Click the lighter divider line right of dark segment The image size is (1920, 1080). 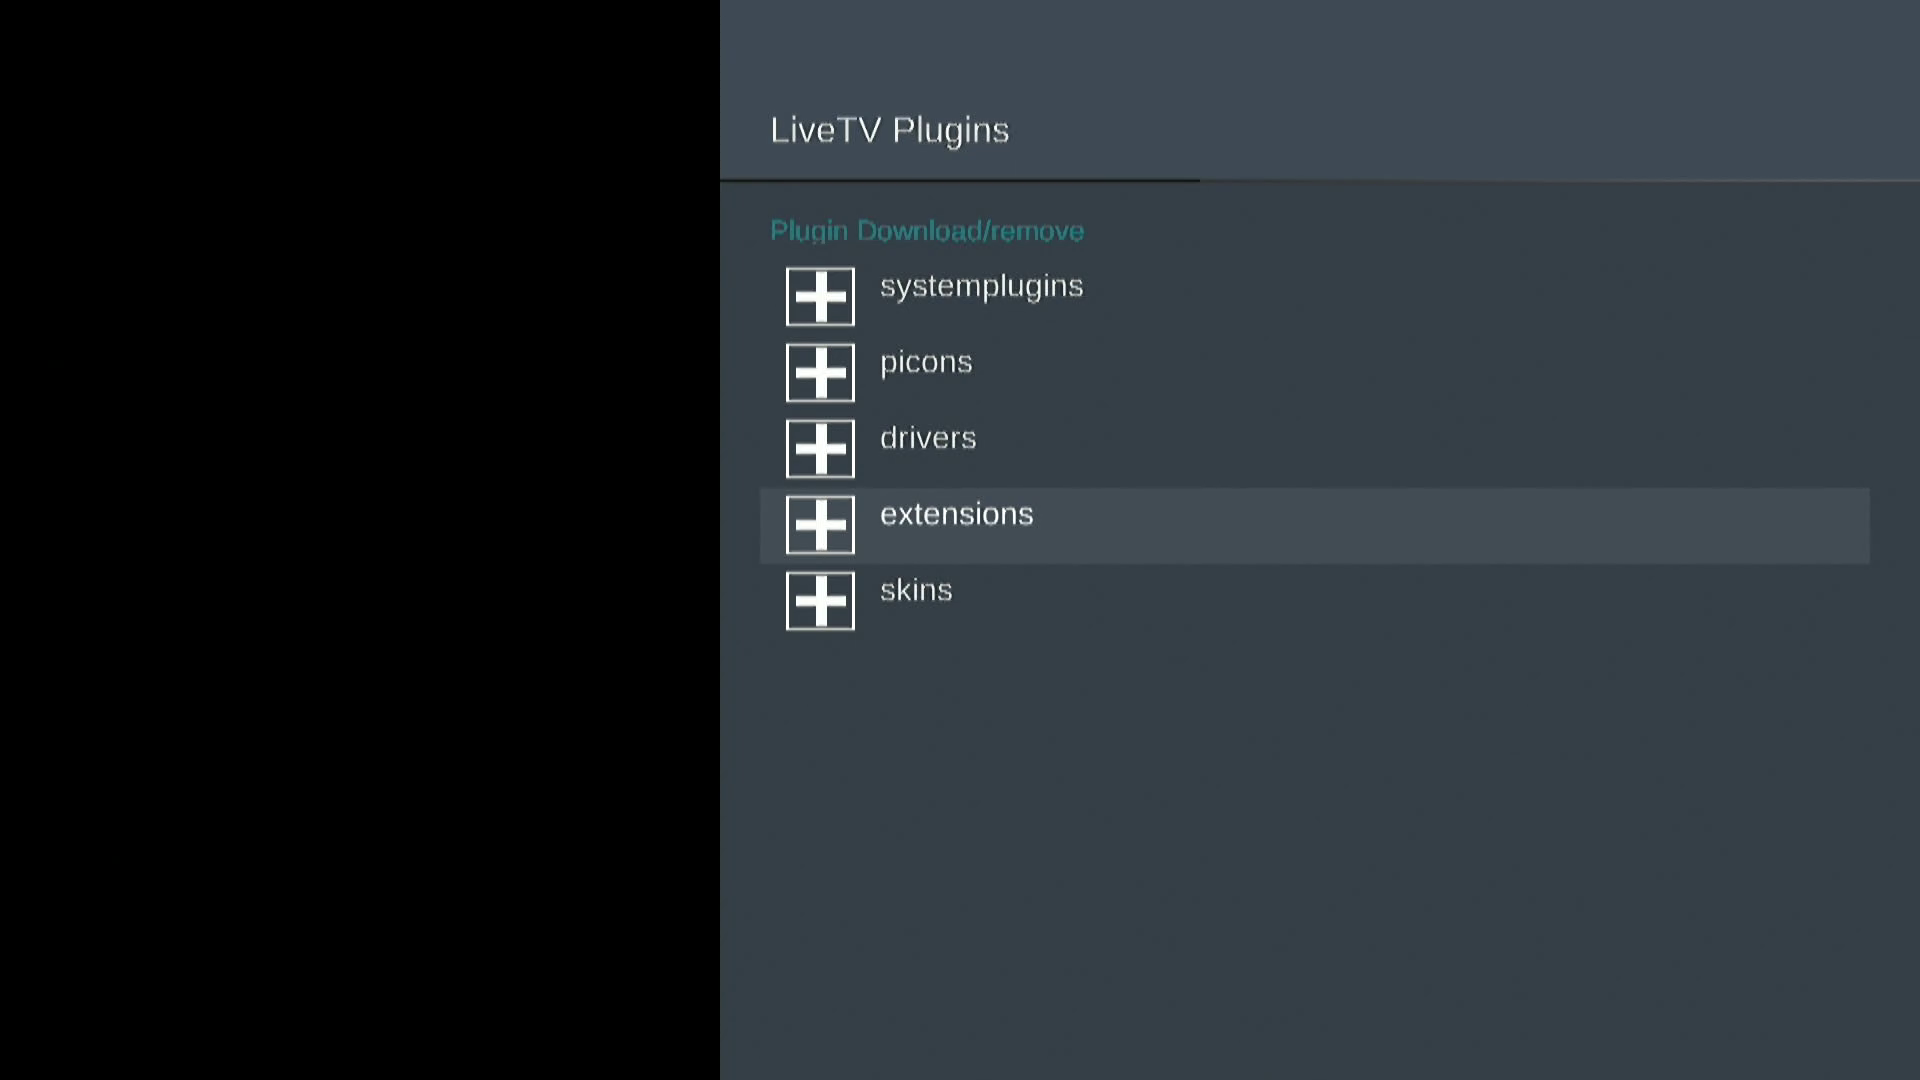[1560, 181]
